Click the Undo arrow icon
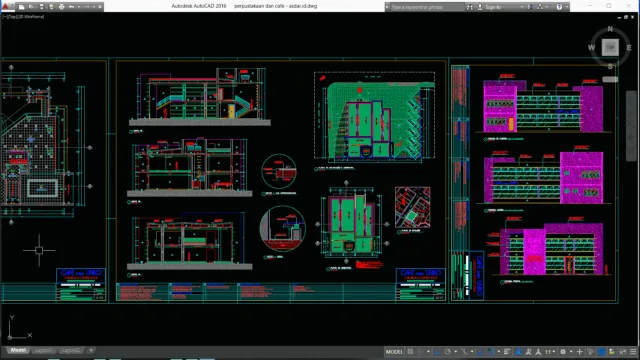This screenshot has width=640, height=360. point(71,7)
